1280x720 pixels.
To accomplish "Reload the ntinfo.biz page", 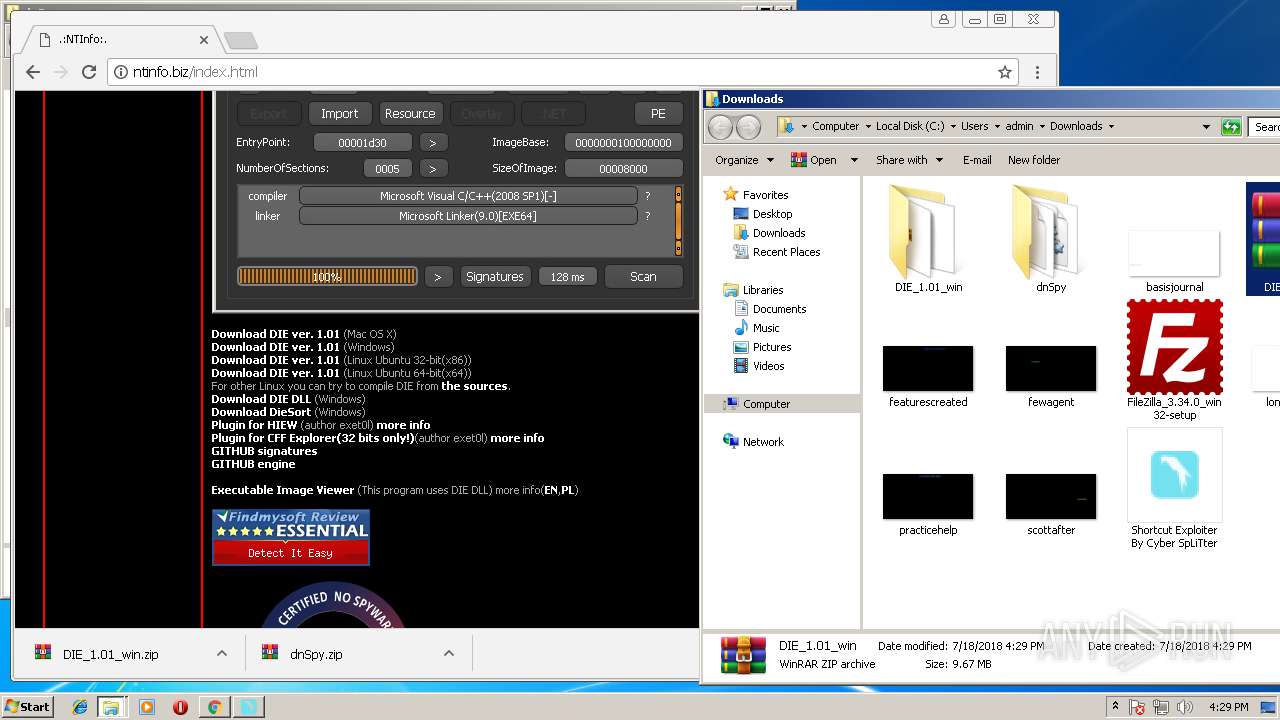I will click(88, 72).
